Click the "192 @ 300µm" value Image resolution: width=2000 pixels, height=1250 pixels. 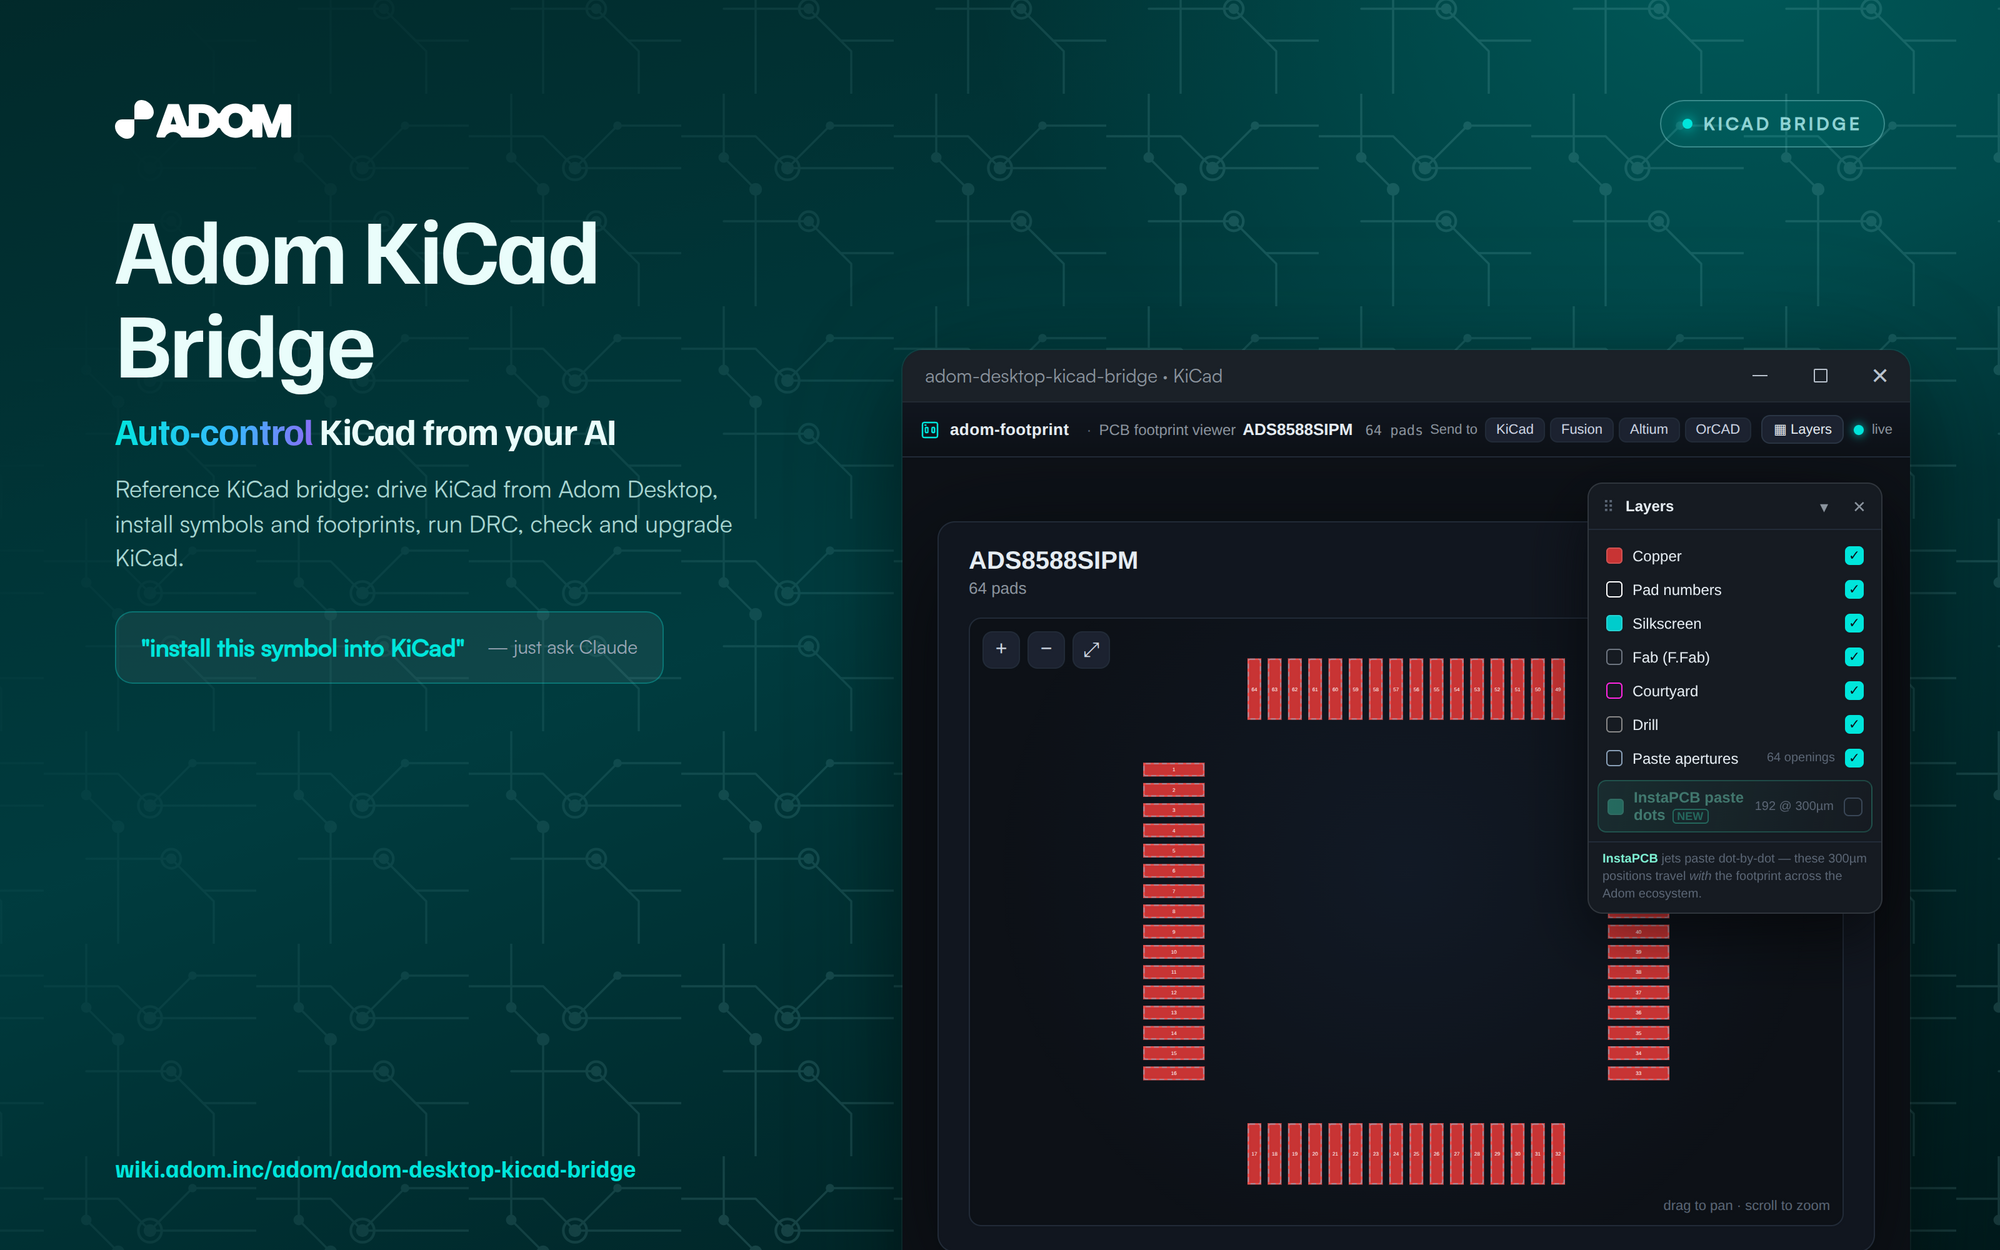pyautogui.click(x=1794, y=806)
